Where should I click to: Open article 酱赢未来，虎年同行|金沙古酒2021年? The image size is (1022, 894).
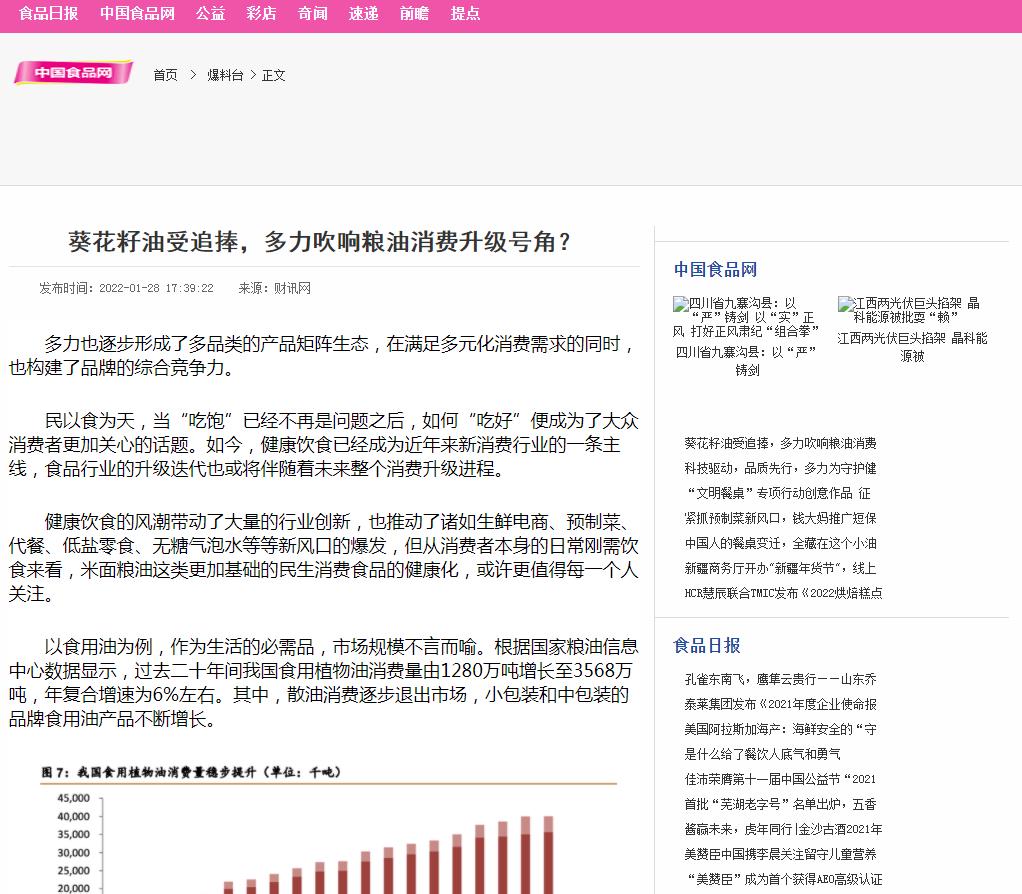pos(783,829)
